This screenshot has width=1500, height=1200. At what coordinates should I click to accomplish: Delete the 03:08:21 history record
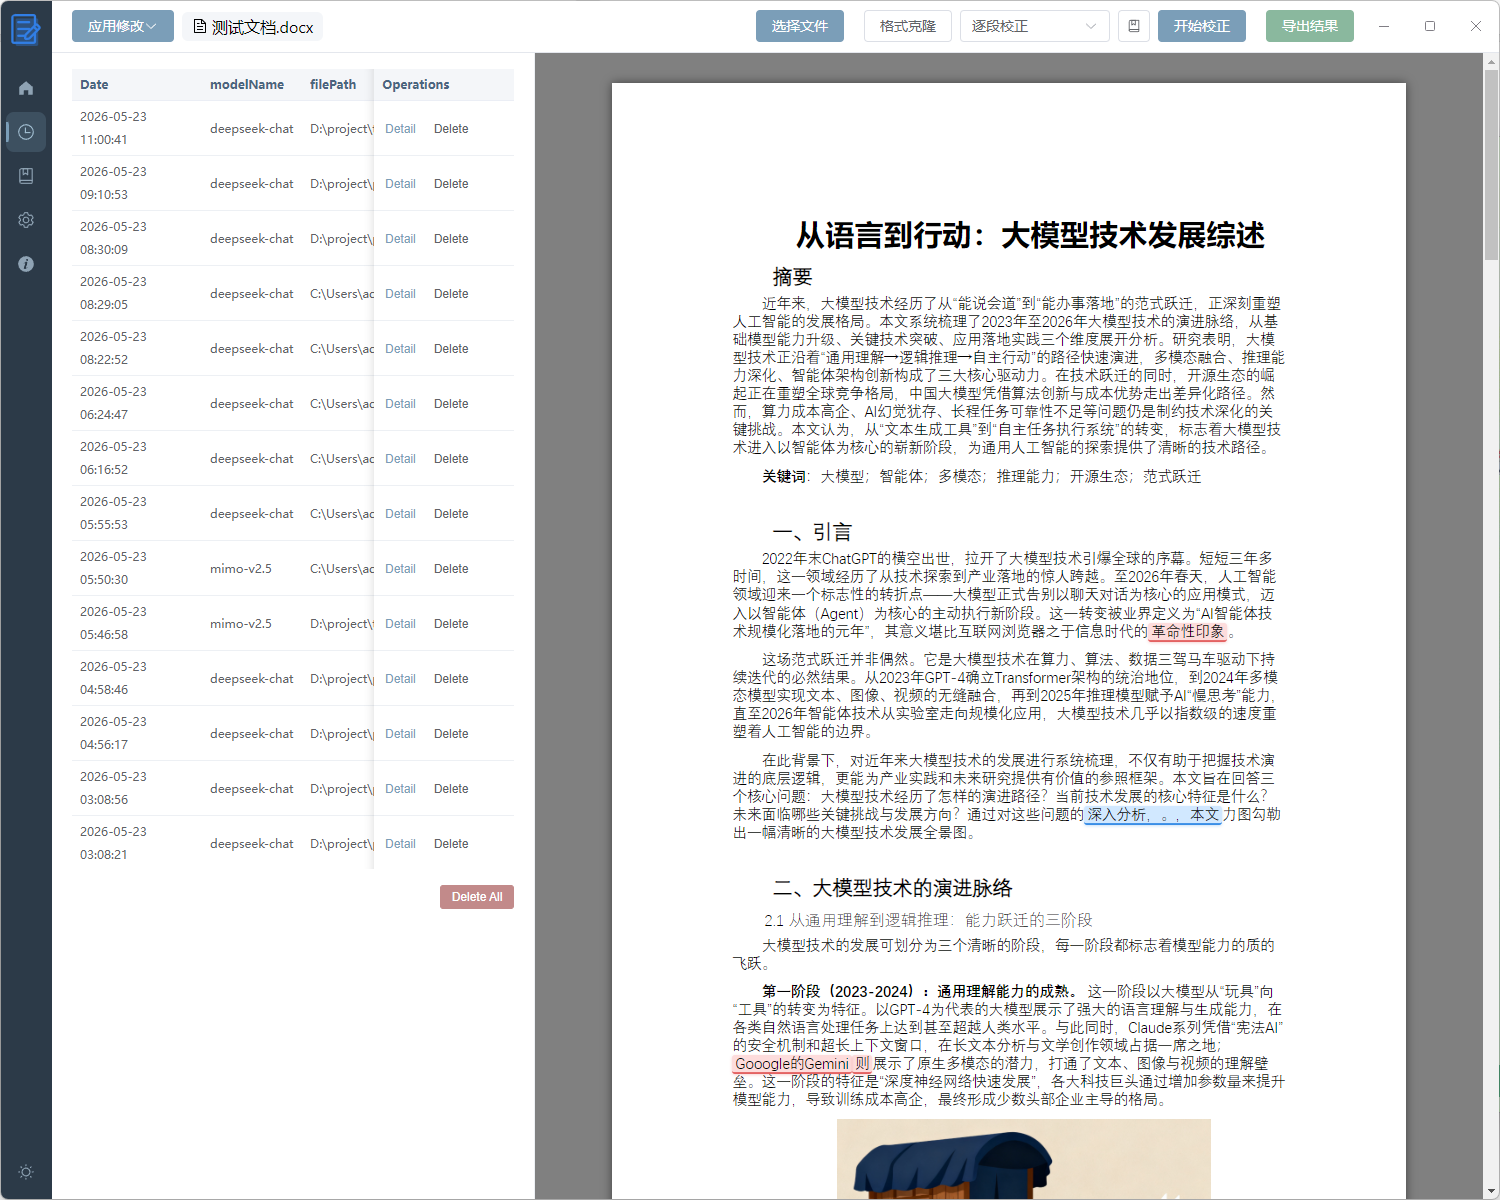(451, 844)
